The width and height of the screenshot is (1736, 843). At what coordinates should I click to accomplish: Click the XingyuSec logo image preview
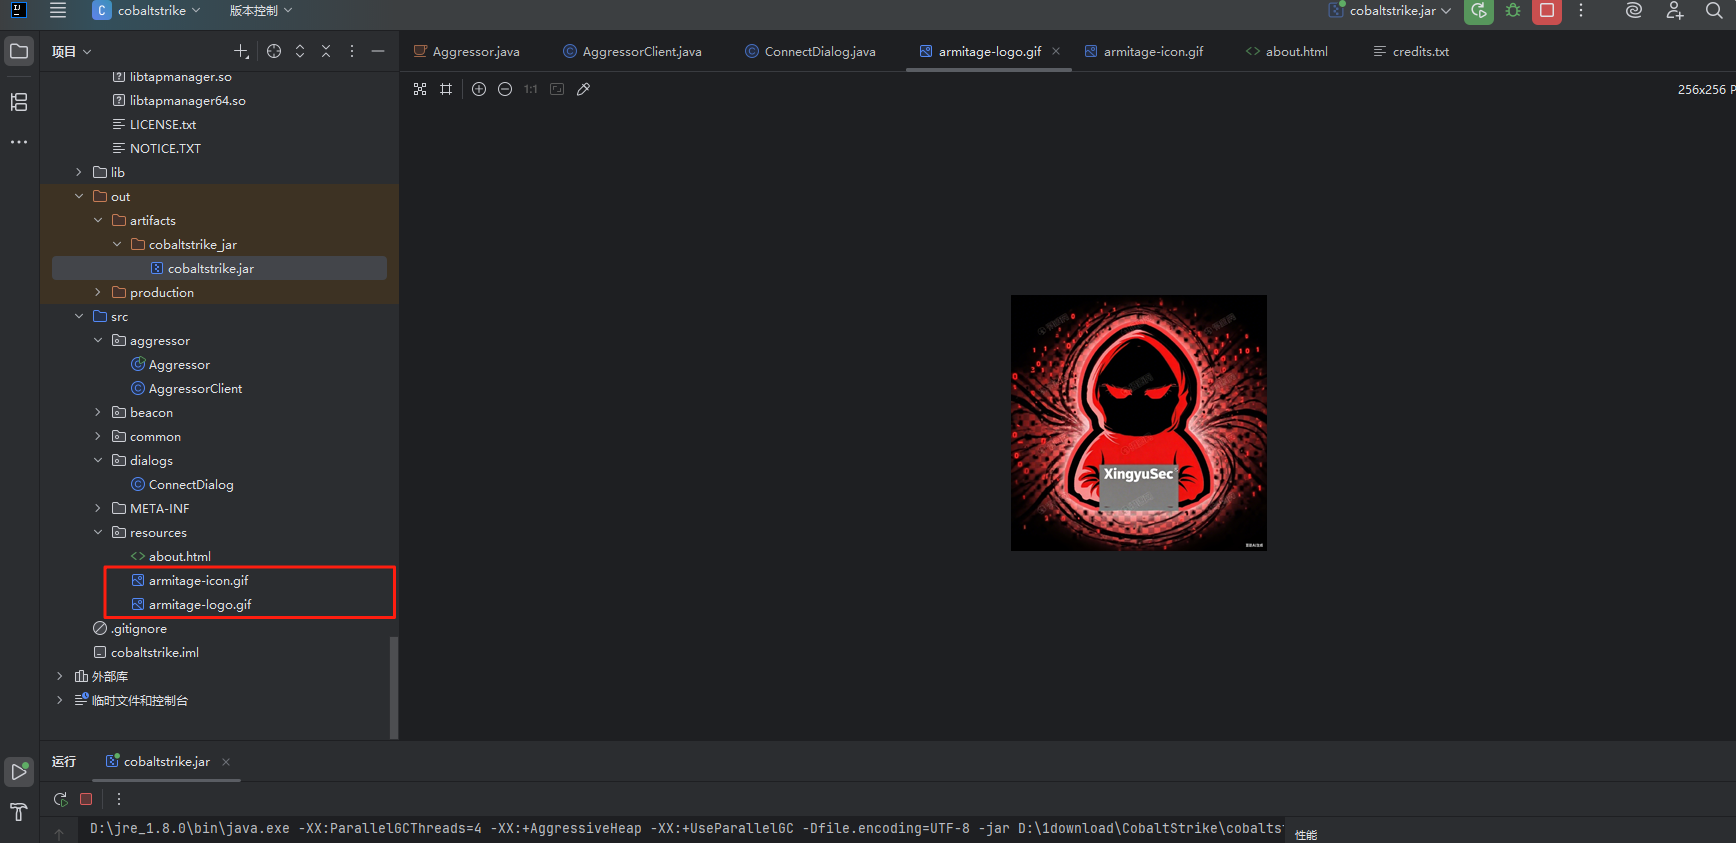(1138, 422)
